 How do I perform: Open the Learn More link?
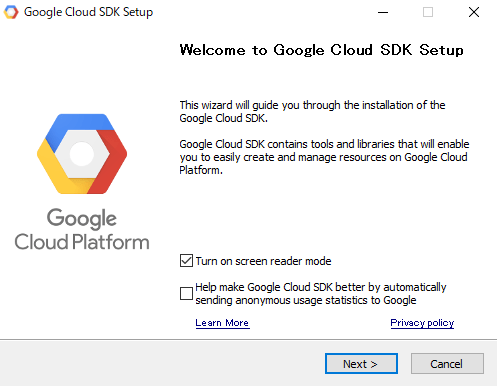click(222, 323)
